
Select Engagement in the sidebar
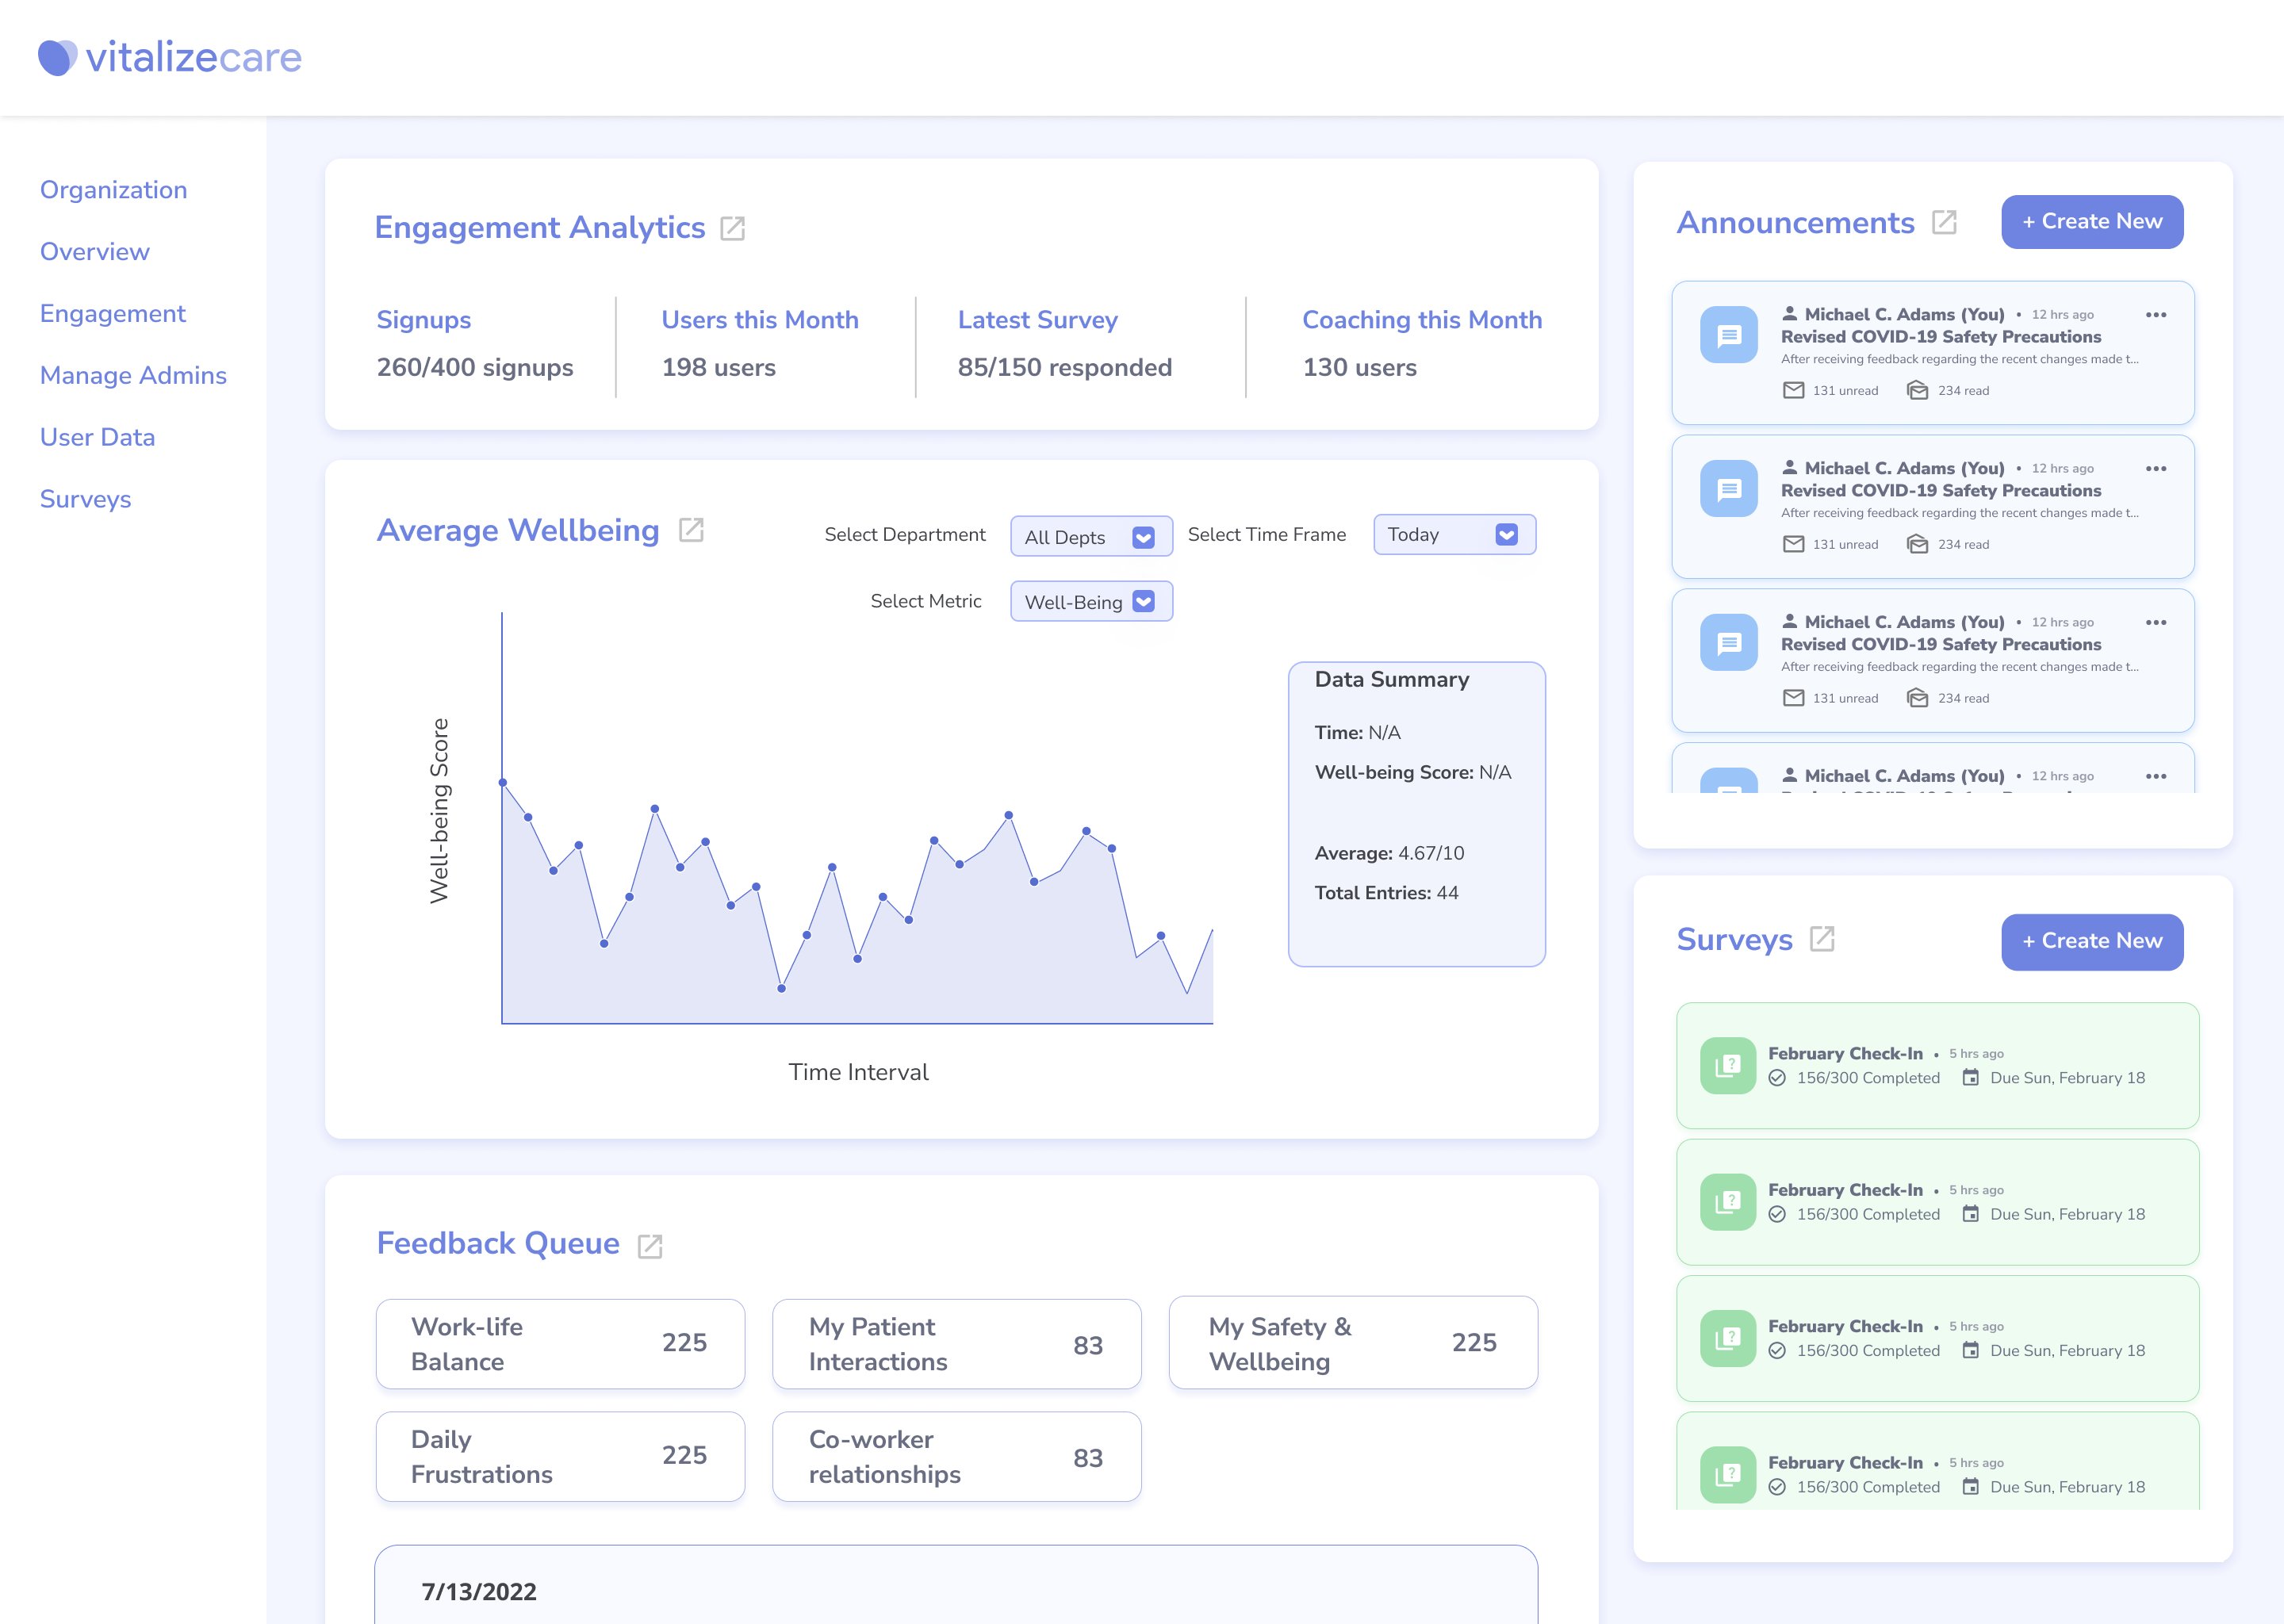click(x=112, y=314)
